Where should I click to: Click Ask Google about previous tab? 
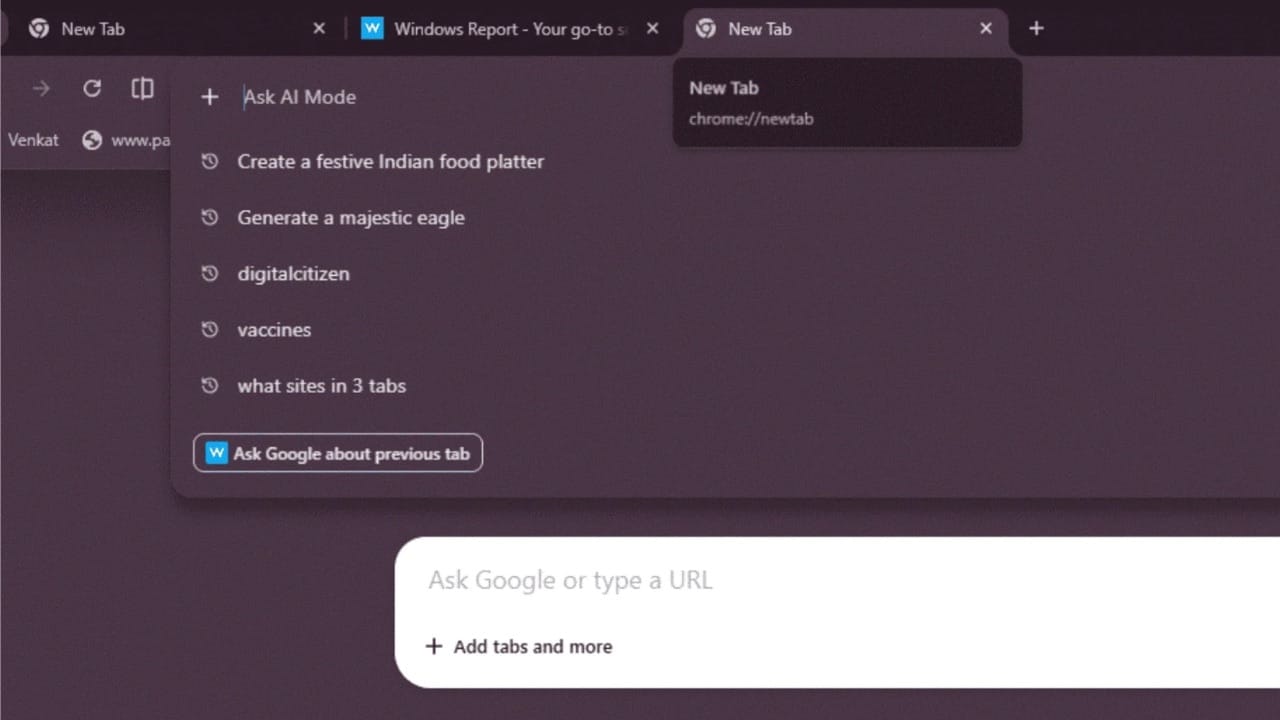coord(337,453)
